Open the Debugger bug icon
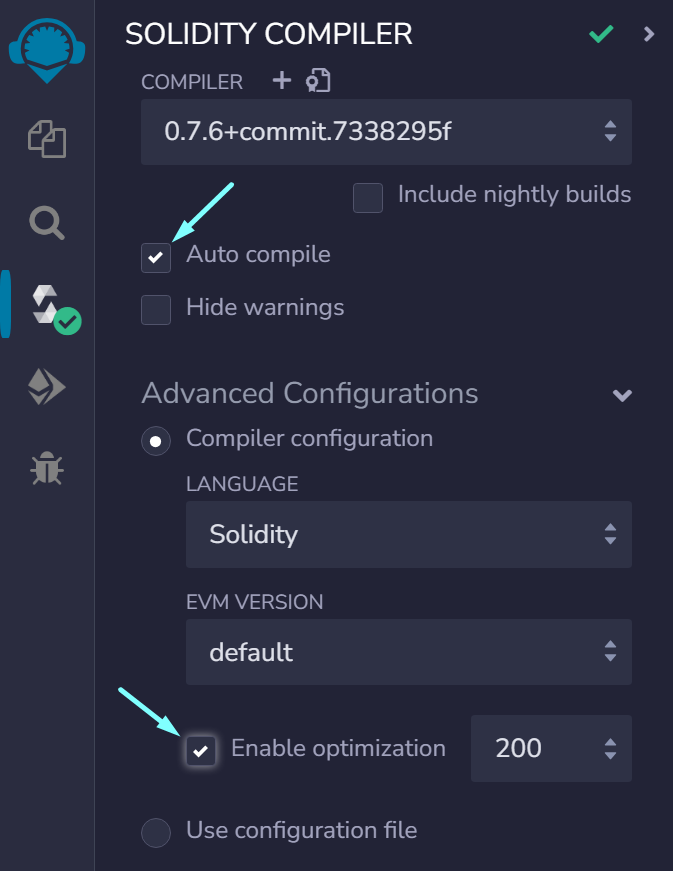673x871 pixels. [47, 468]
